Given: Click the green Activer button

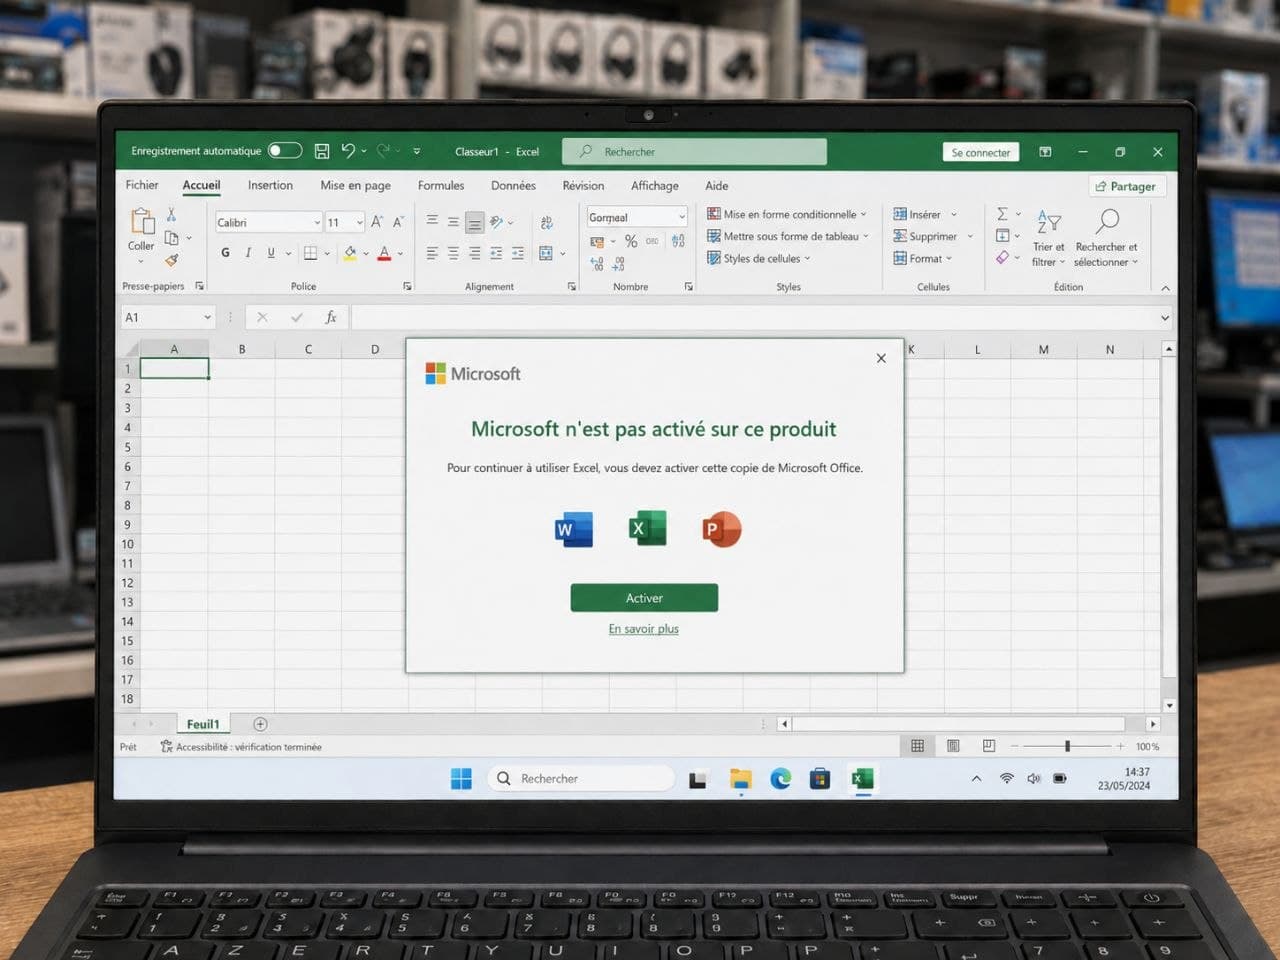Looking at the screenshot, I should pos(644,598).
